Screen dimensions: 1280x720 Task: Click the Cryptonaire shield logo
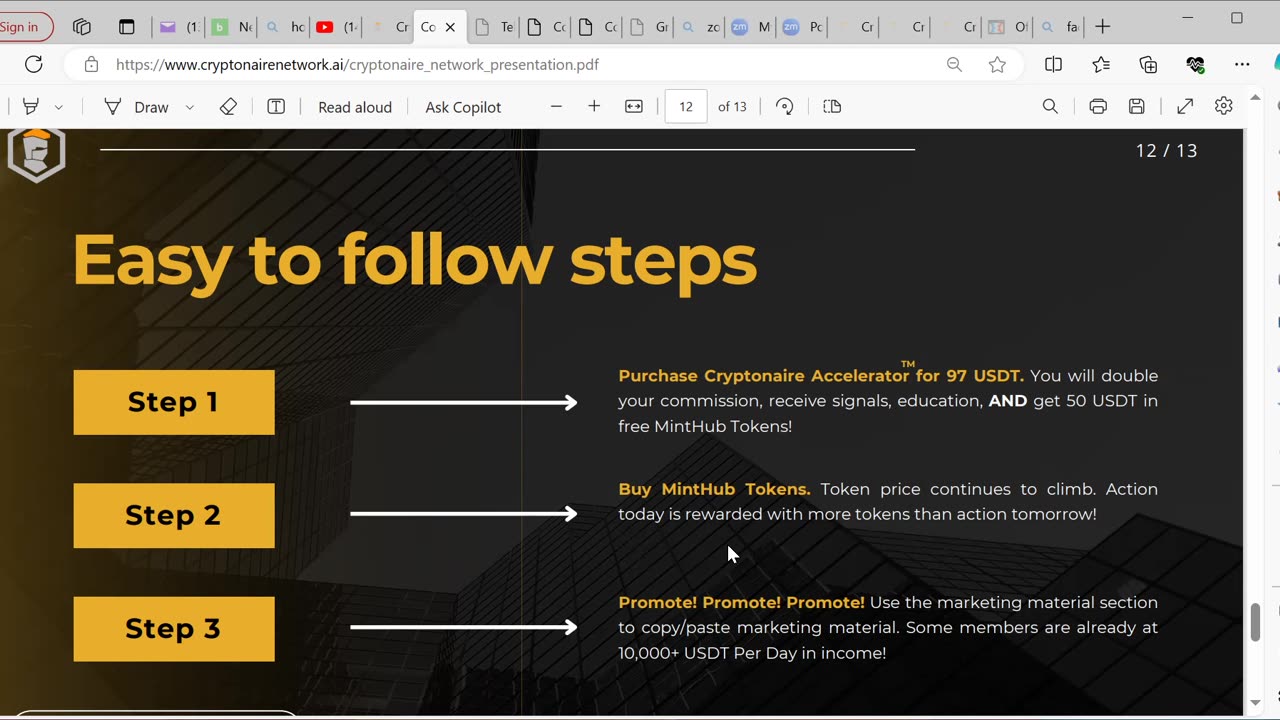point(36,154)
